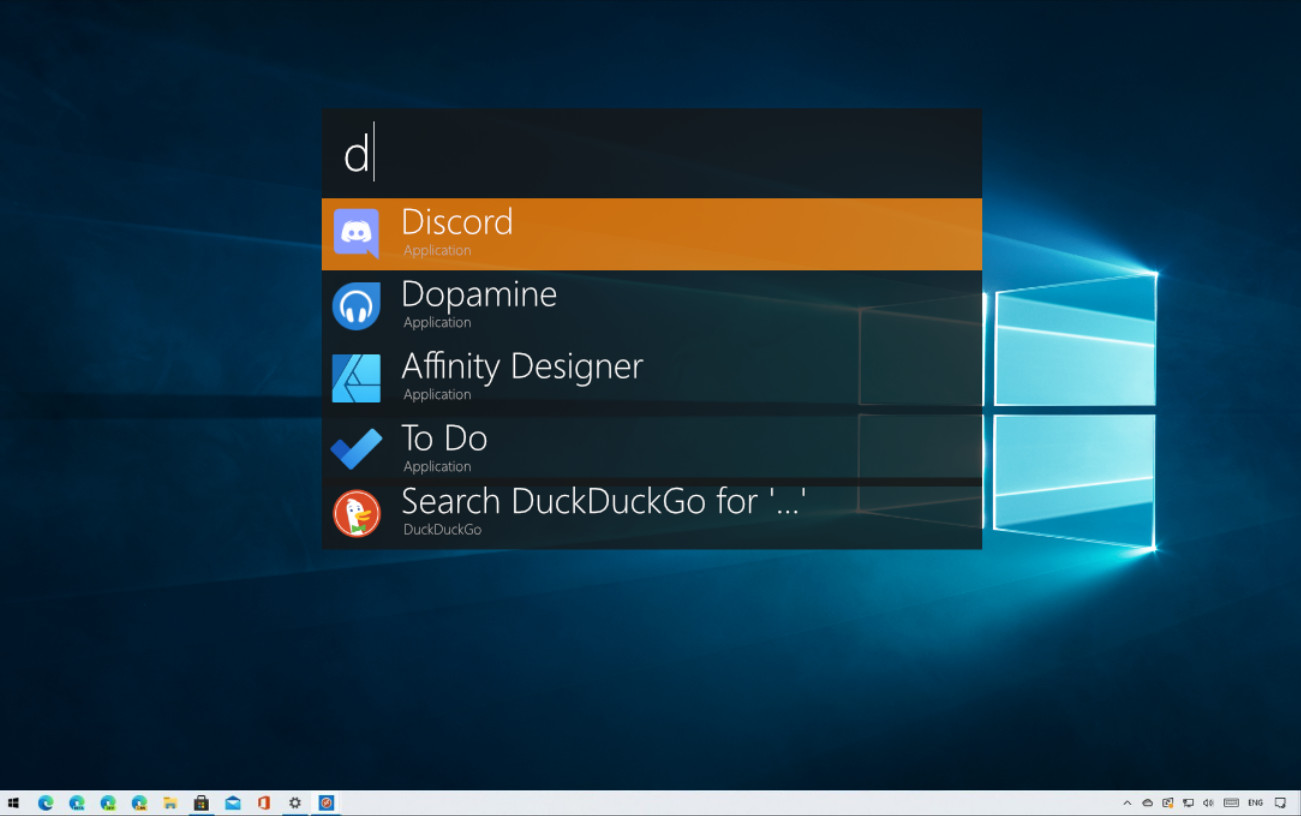Open Microsoft Edge stable from taskbar
1301x816 pixels.
coord(46,803)
